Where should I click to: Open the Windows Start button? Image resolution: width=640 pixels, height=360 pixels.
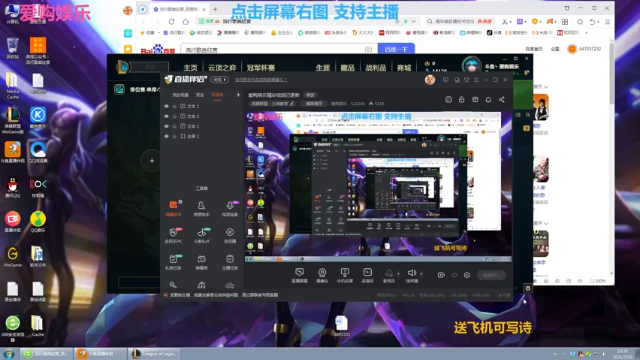pyautogui.click(x=8, y=354)
